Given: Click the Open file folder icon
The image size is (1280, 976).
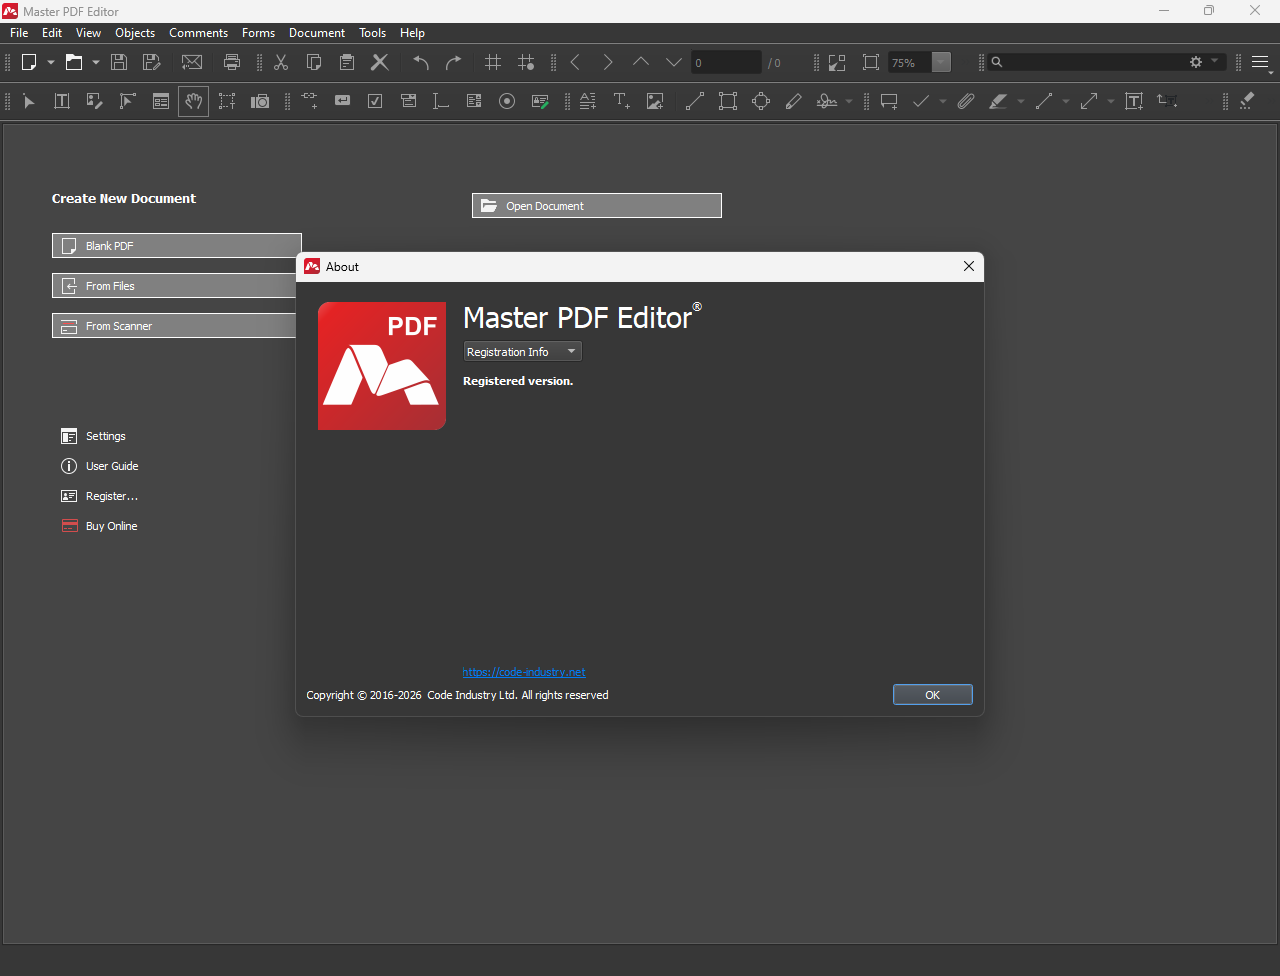Looking at the screenshot, I should (x=74, y=62).
